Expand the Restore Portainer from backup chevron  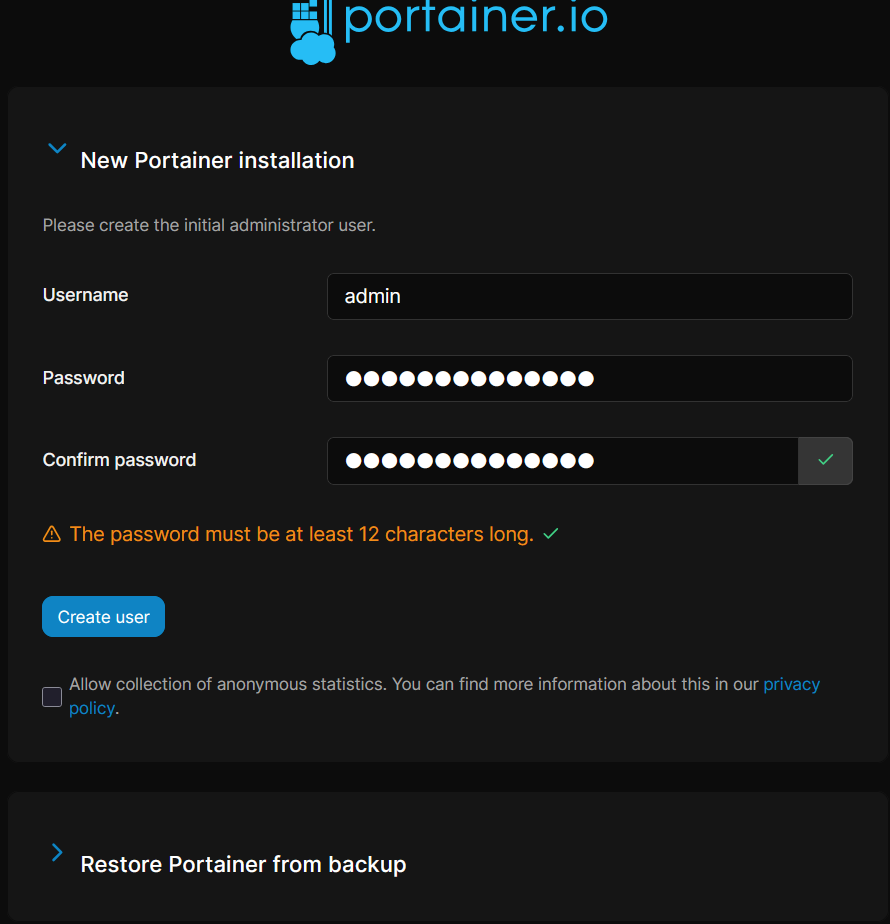57,852
